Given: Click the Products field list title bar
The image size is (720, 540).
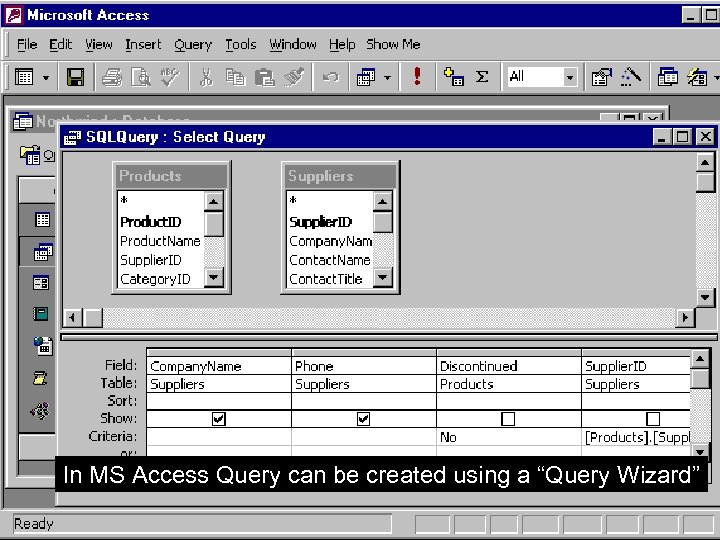Looking at the screenshot, I should 171,176.
